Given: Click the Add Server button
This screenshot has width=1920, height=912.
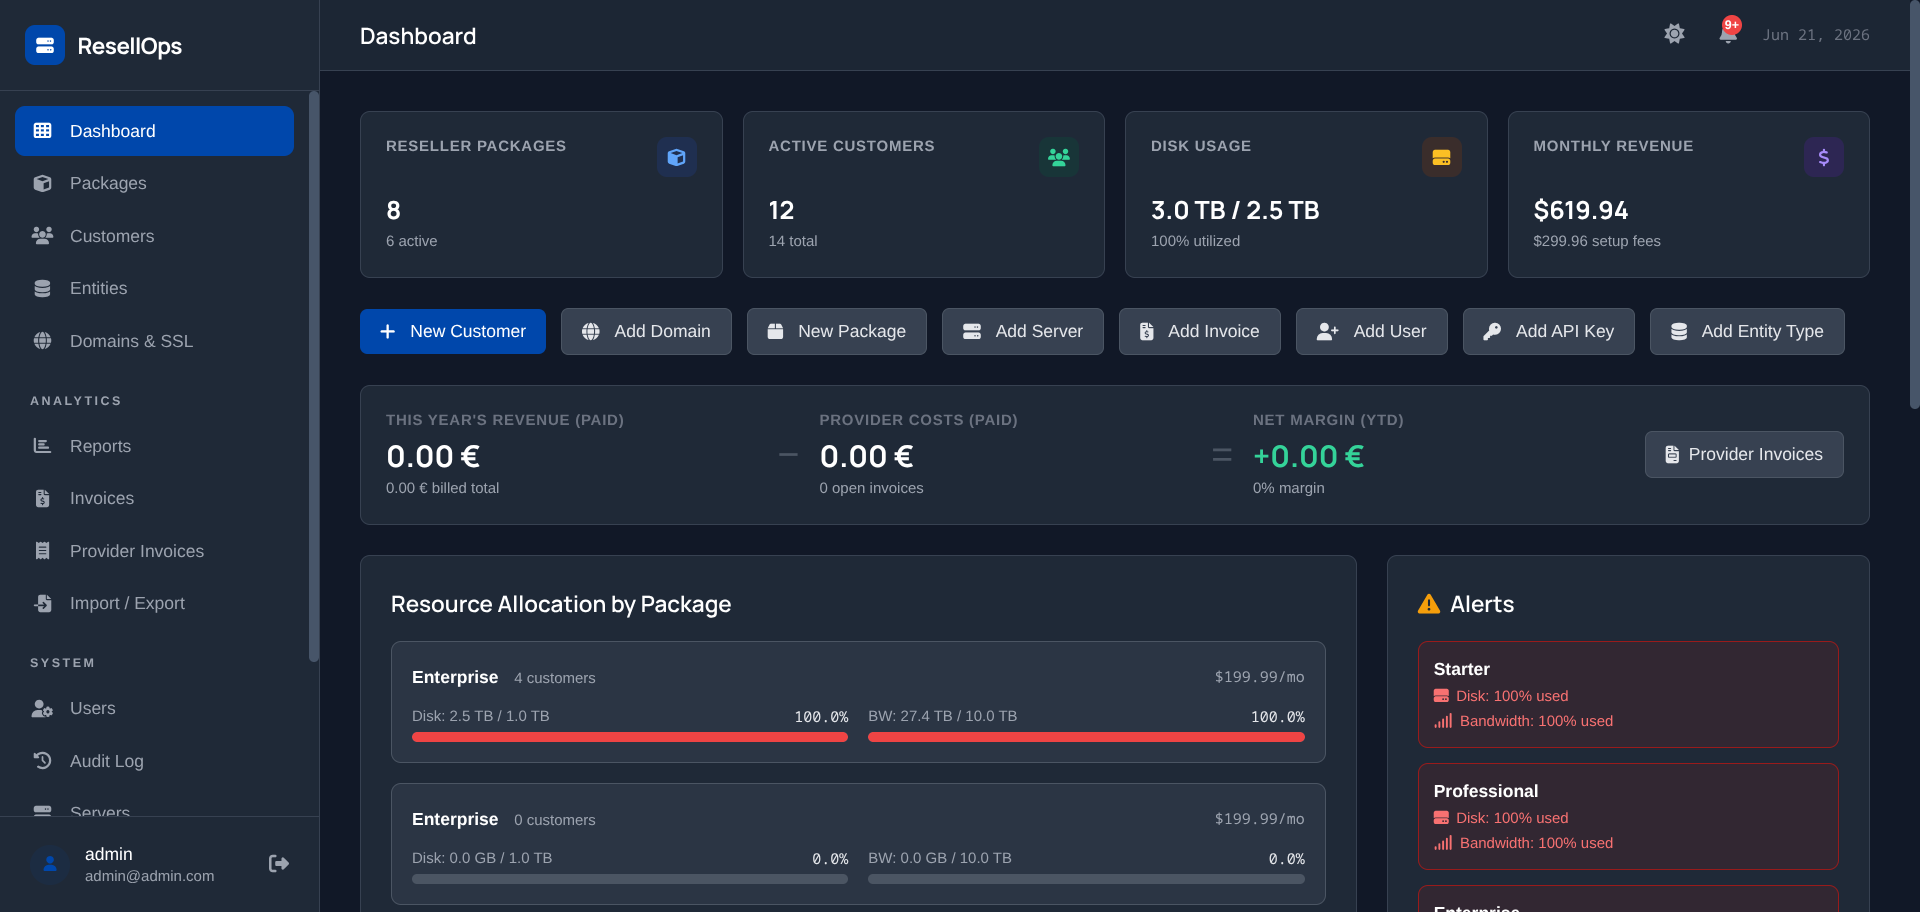Looking at the screenshot, I should 1023,331.
